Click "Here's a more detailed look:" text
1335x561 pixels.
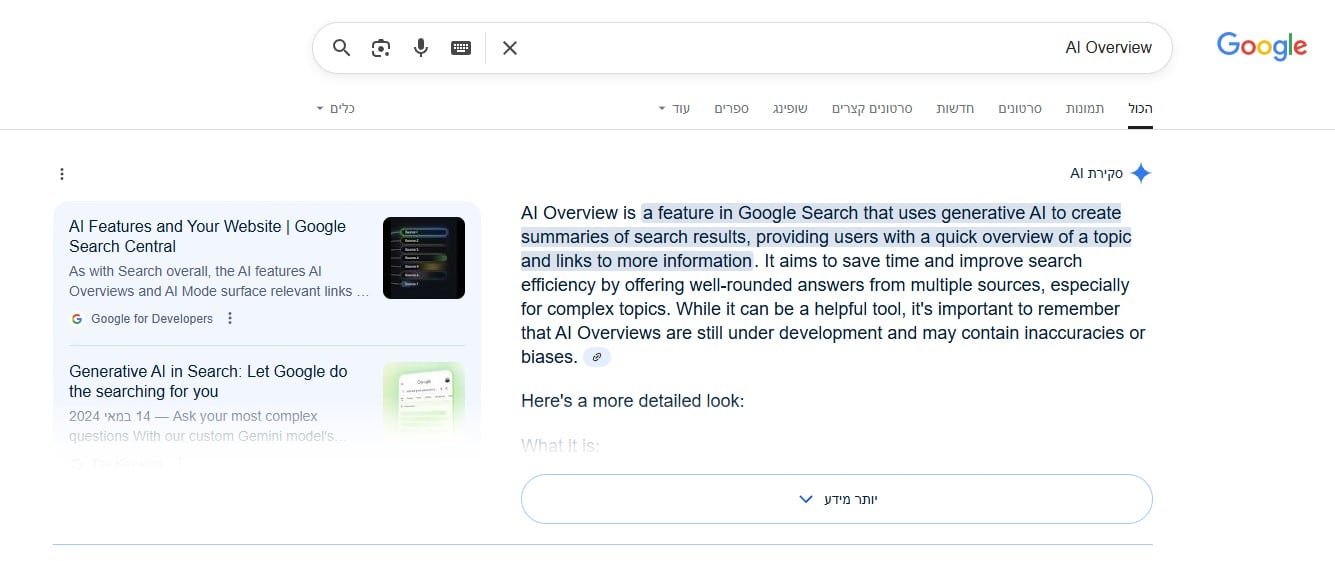click(x=633, y=402)
